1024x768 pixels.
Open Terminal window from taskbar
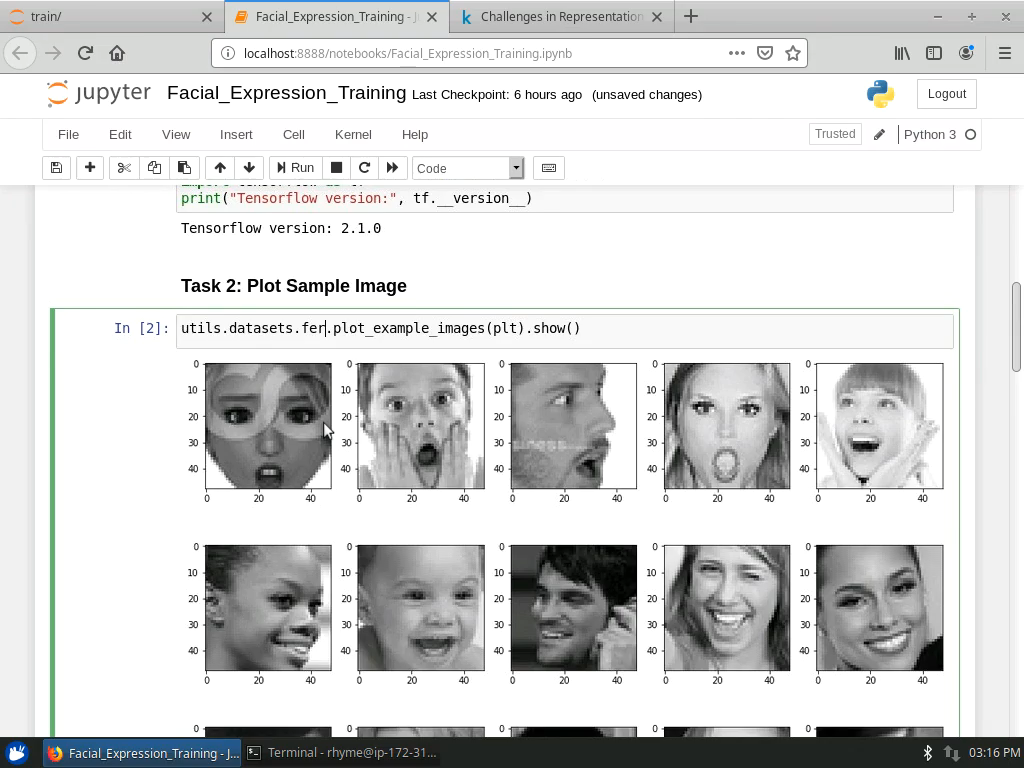point(341,753)
